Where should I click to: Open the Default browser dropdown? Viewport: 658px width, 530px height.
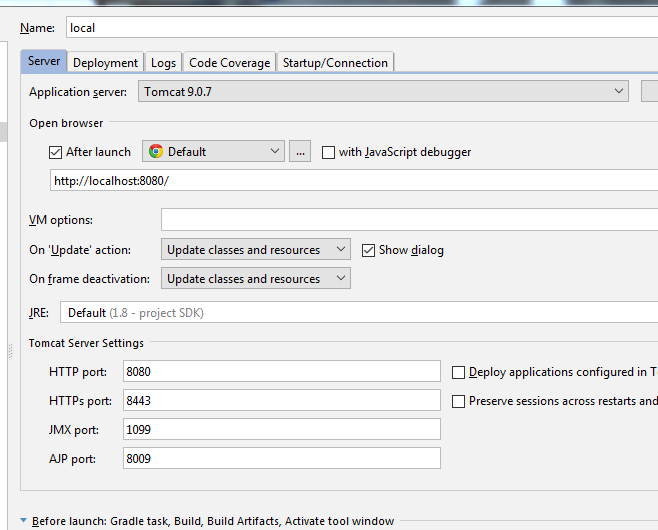pyautogui.click(x=213, y=151)
